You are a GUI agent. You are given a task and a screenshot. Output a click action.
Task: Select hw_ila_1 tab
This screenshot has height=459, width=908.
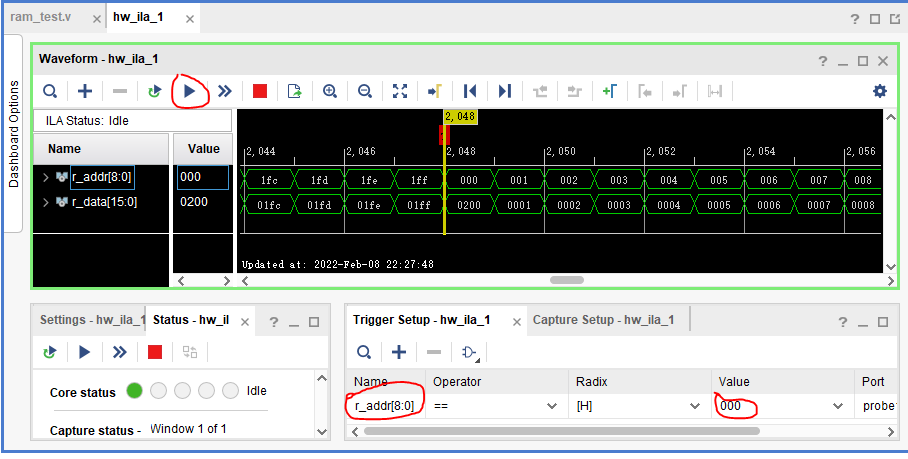pos(138,17)
